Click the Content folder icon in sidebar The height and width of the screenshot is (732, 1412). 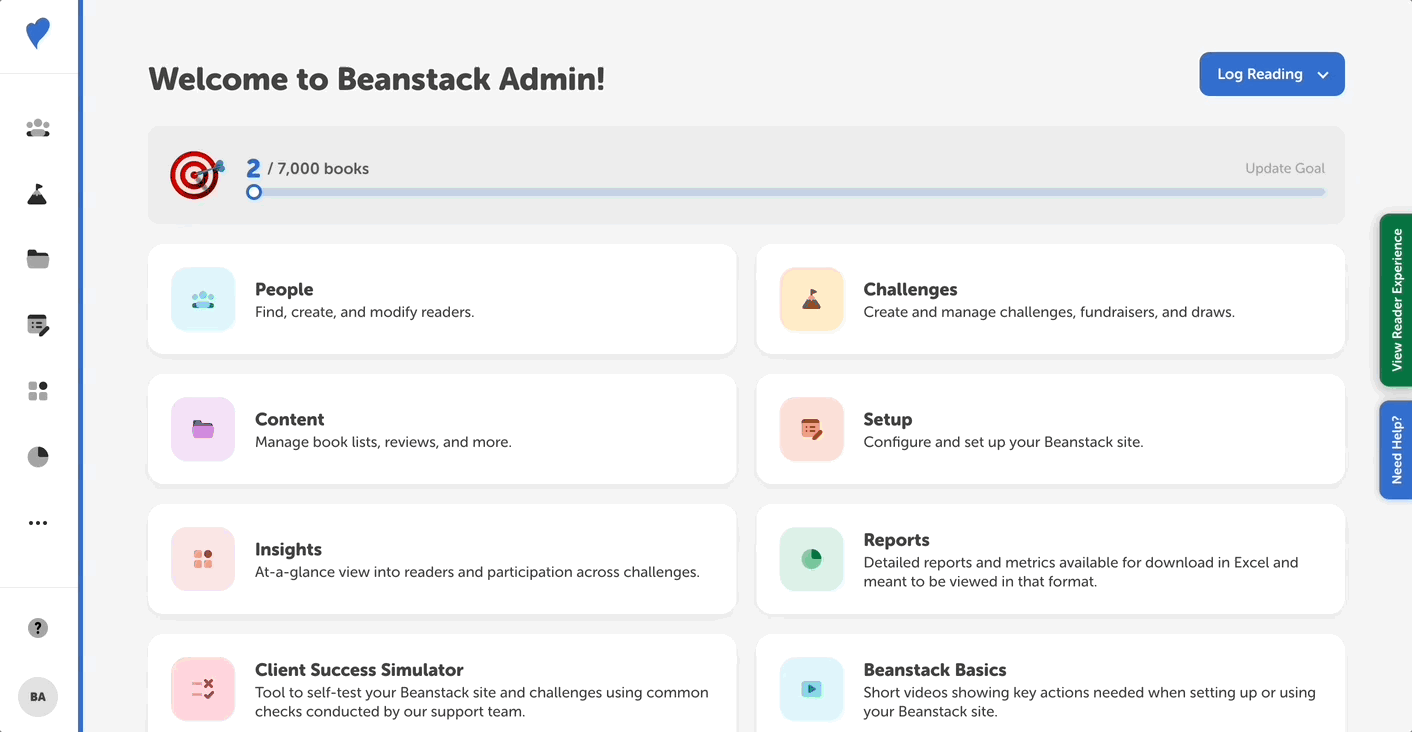click(x=37, y=259)
